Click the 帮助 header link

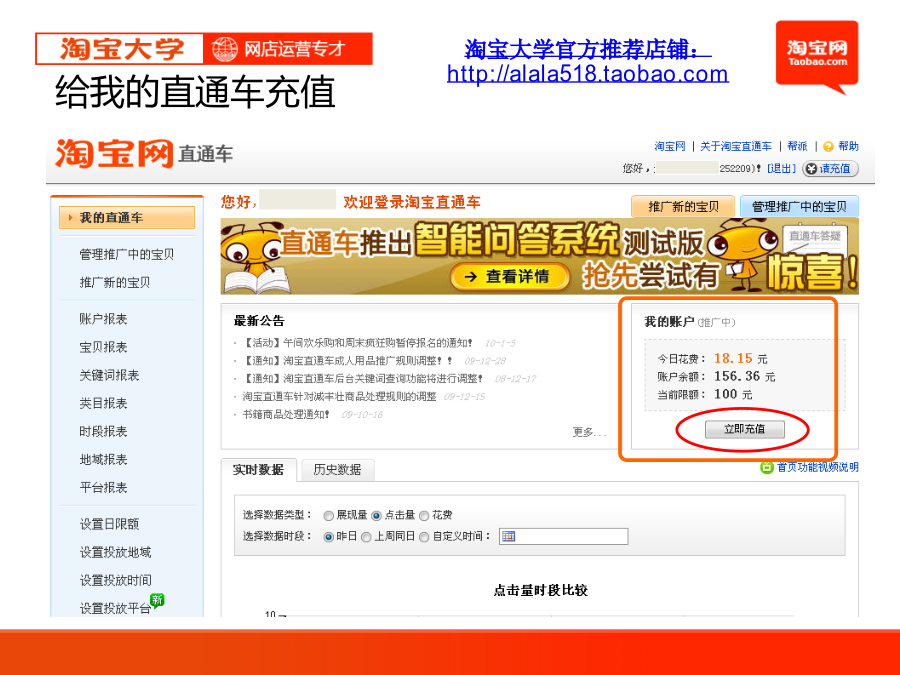848,146
